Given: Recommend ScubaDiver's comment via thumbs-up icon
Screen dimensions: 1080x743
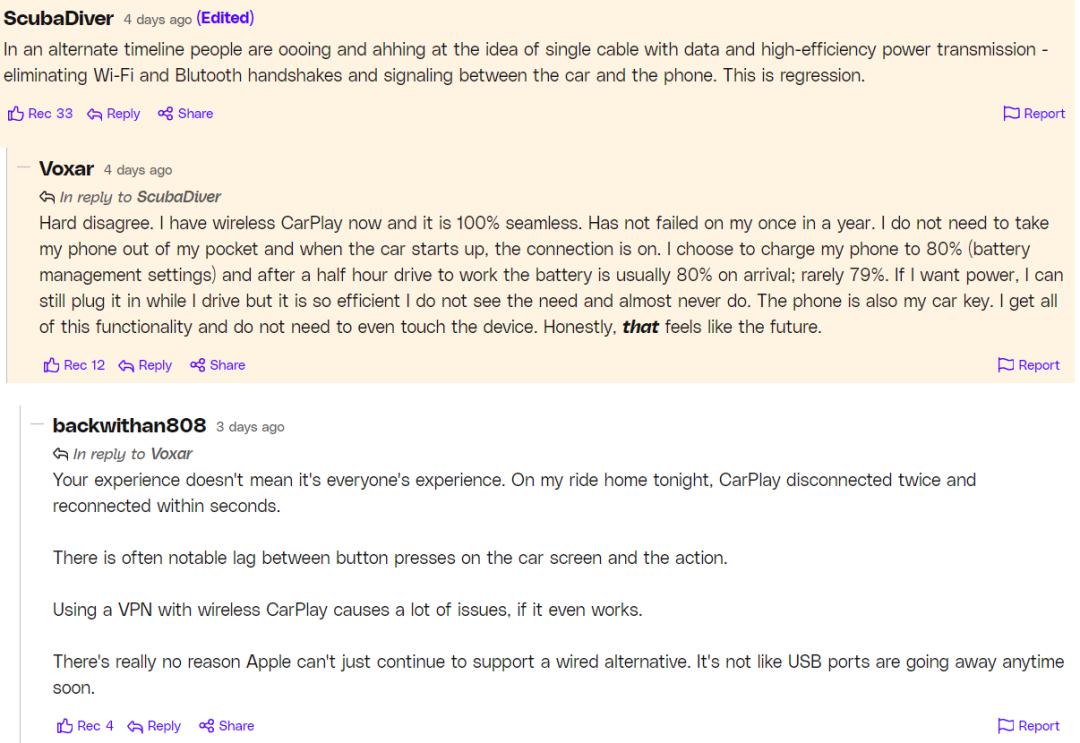Looking at the screenshot, I should 16,114.
